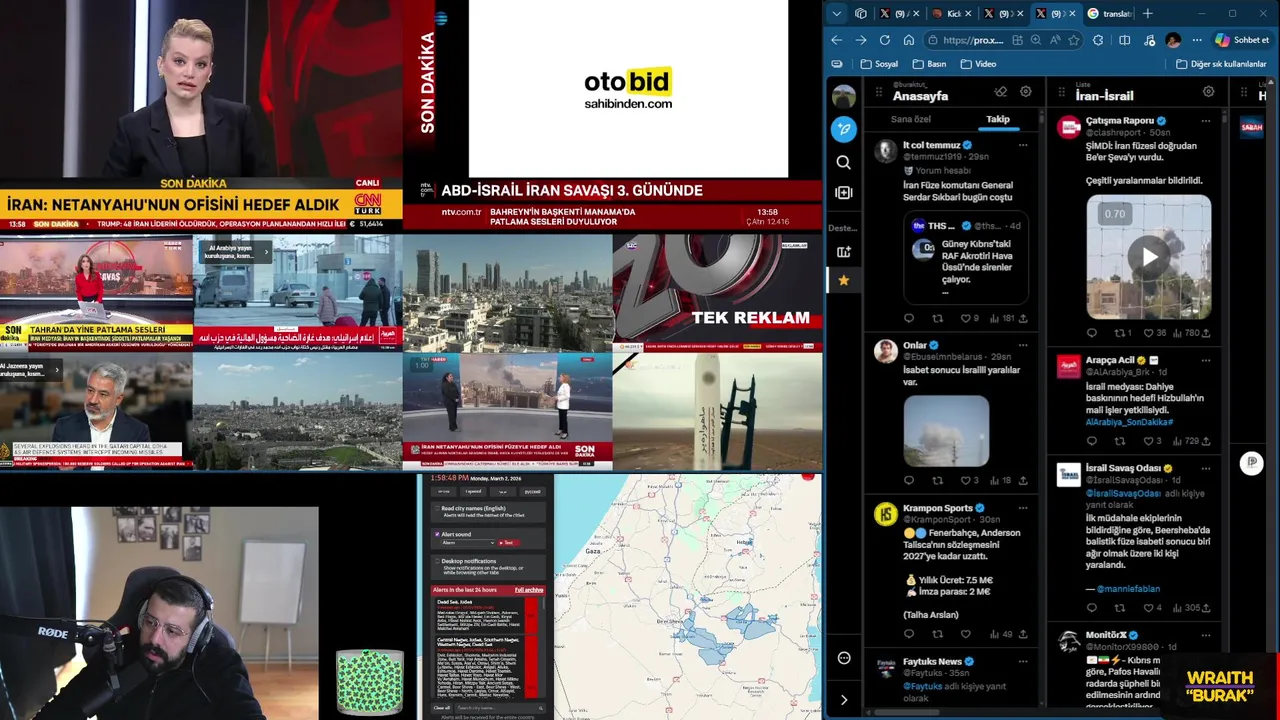The height and width of the screenshot is (720, 1280).
Task: Click the zoom magnifier in address bar
Action: 1036,40
